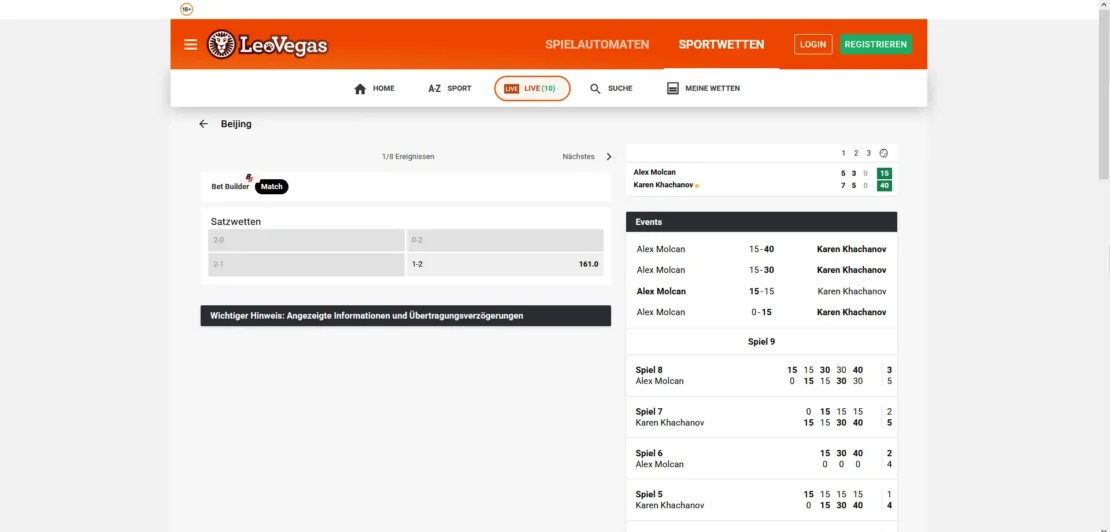Click the Spiel 5 row
The height and width of the screenshot is (532, 1110).
click(761, 499)
